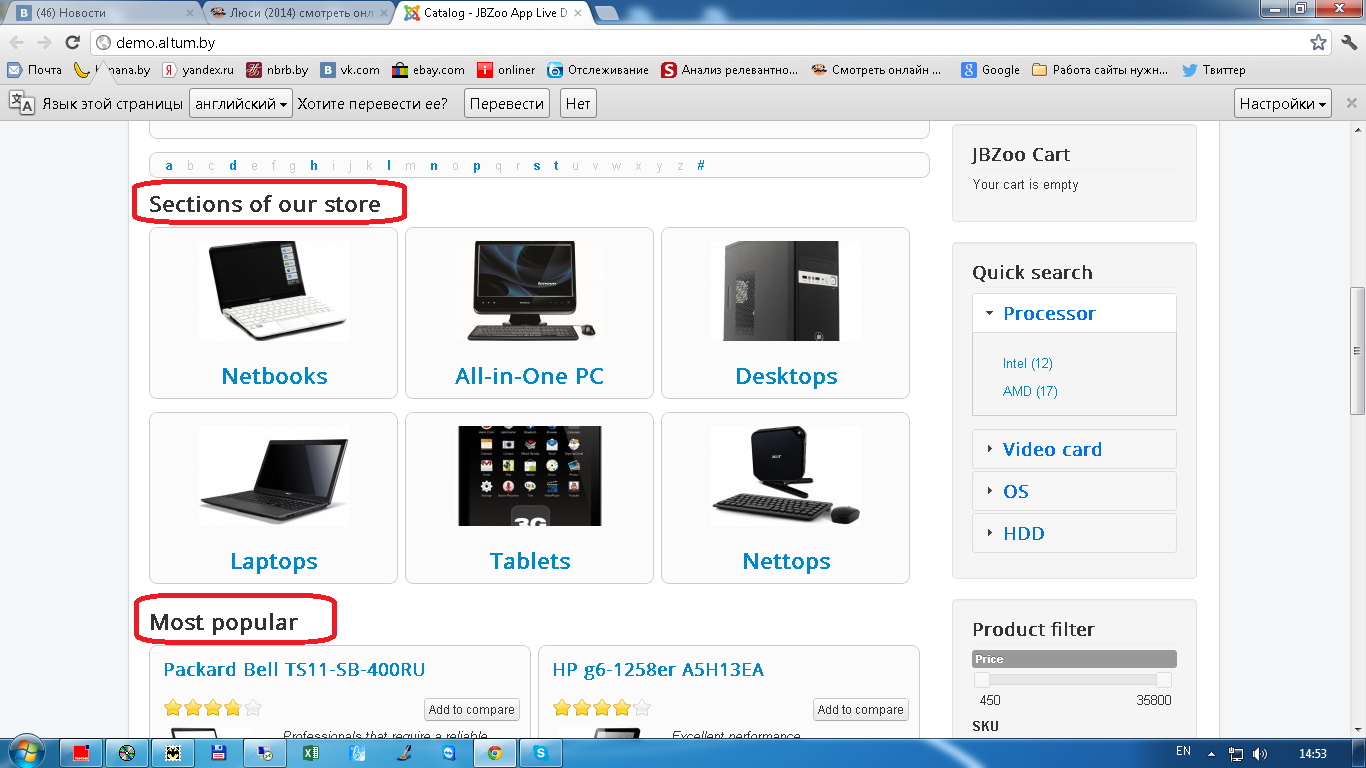
Task: Open the Отслеживание bookmark
Action: pos(598,70)
